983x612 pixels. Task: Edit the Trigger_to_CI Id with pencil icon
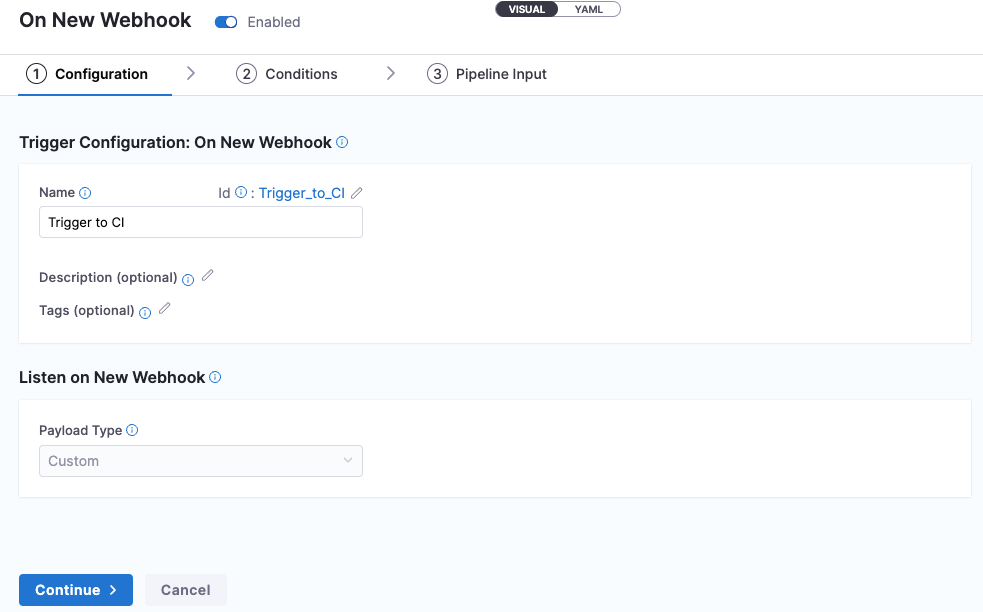point(357,193)
